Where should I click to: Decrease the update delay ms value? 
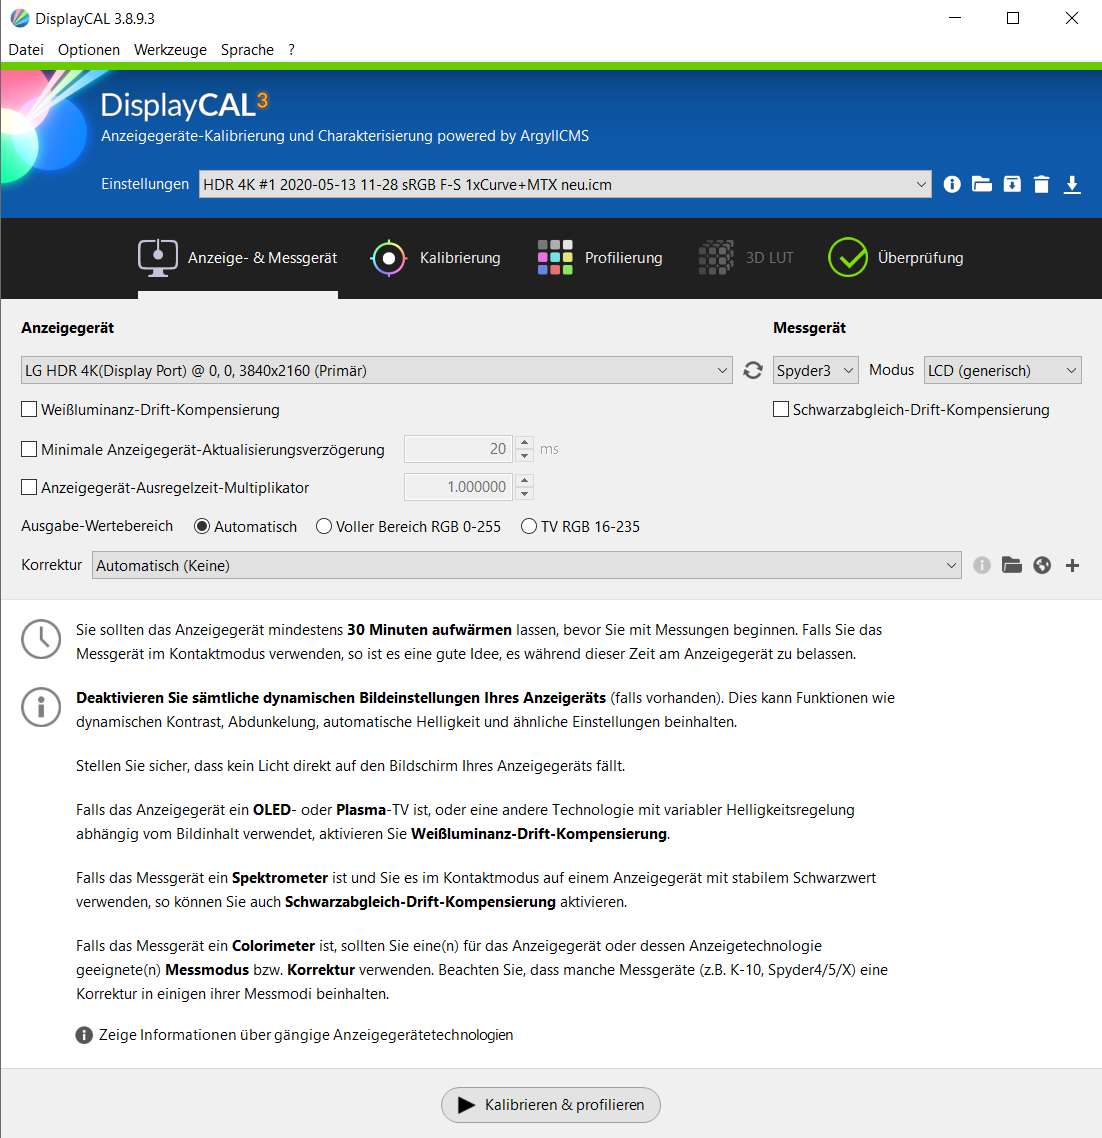point(525,456)
